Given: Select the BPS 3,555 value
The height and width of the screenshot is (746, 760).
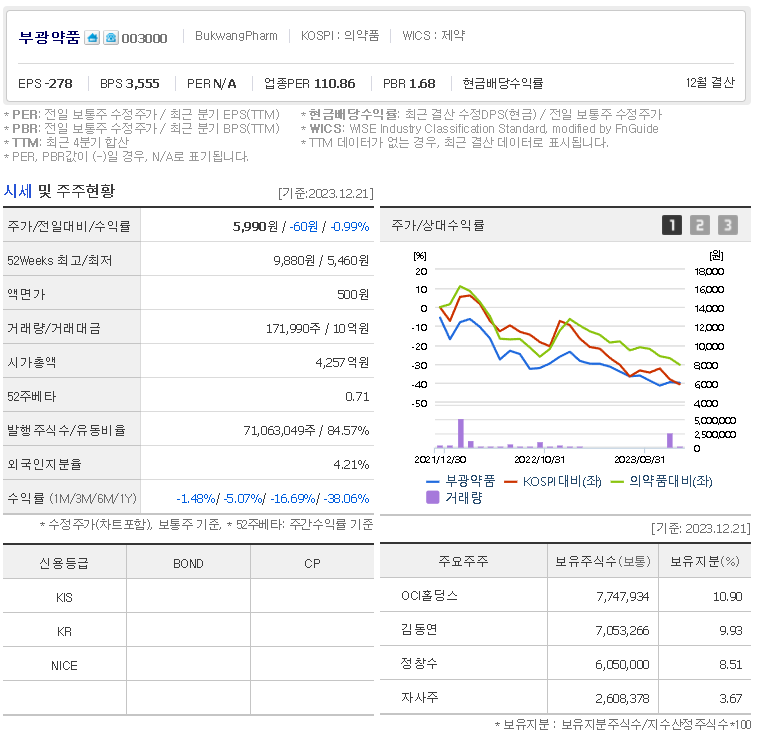Looking at the screenshot, I should click(x=129, y=83).
